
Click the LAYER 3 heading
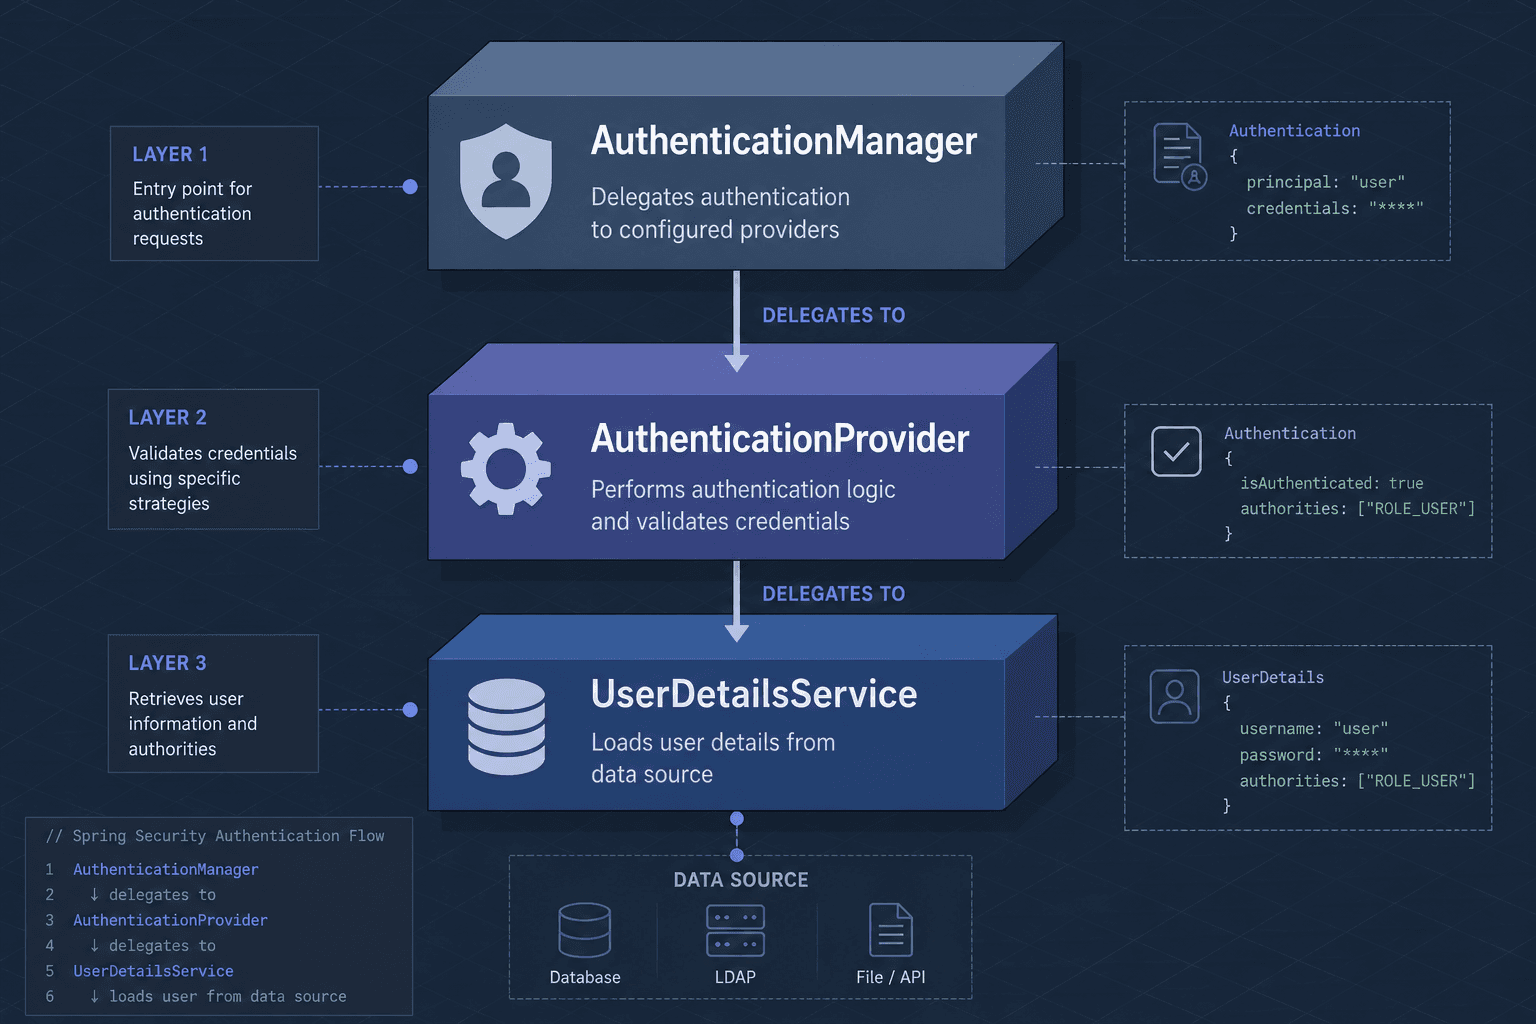[x=167, y=663]
